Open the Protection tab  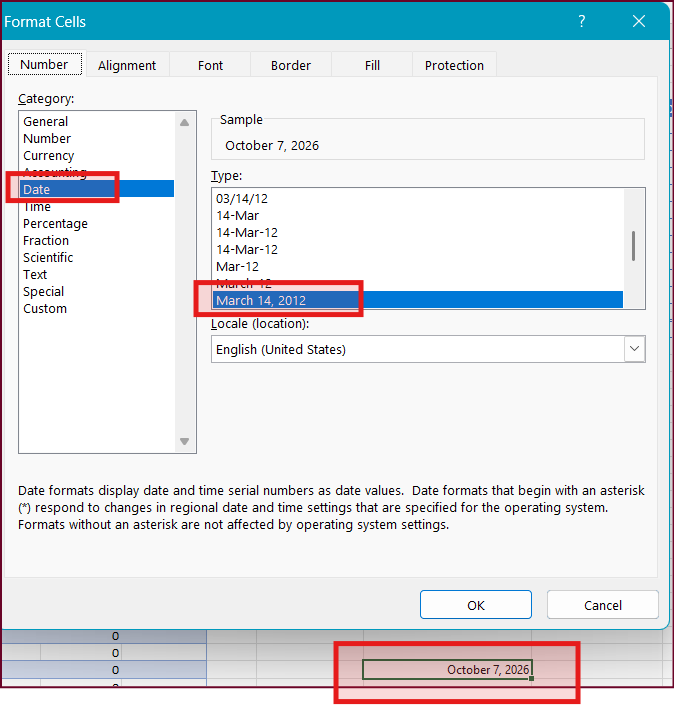click(454, 66)
